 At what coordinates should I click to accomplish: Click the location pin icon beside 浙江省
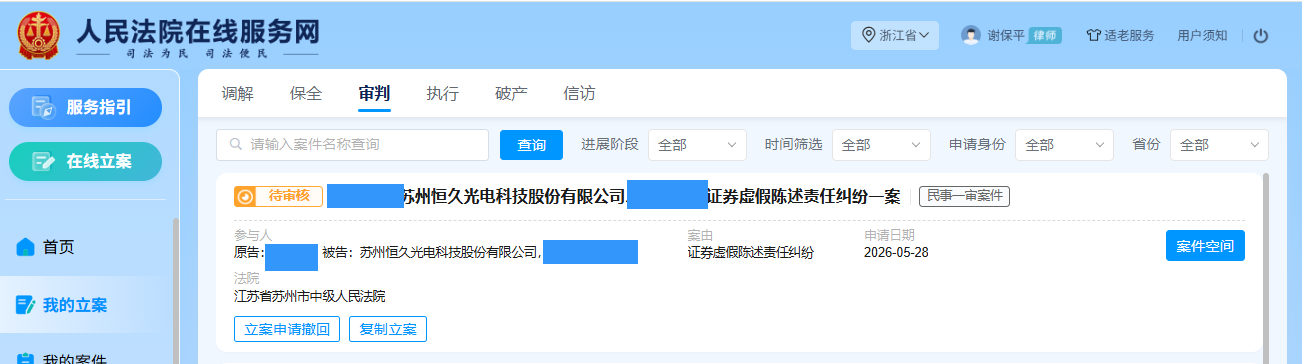pos(869,35)
